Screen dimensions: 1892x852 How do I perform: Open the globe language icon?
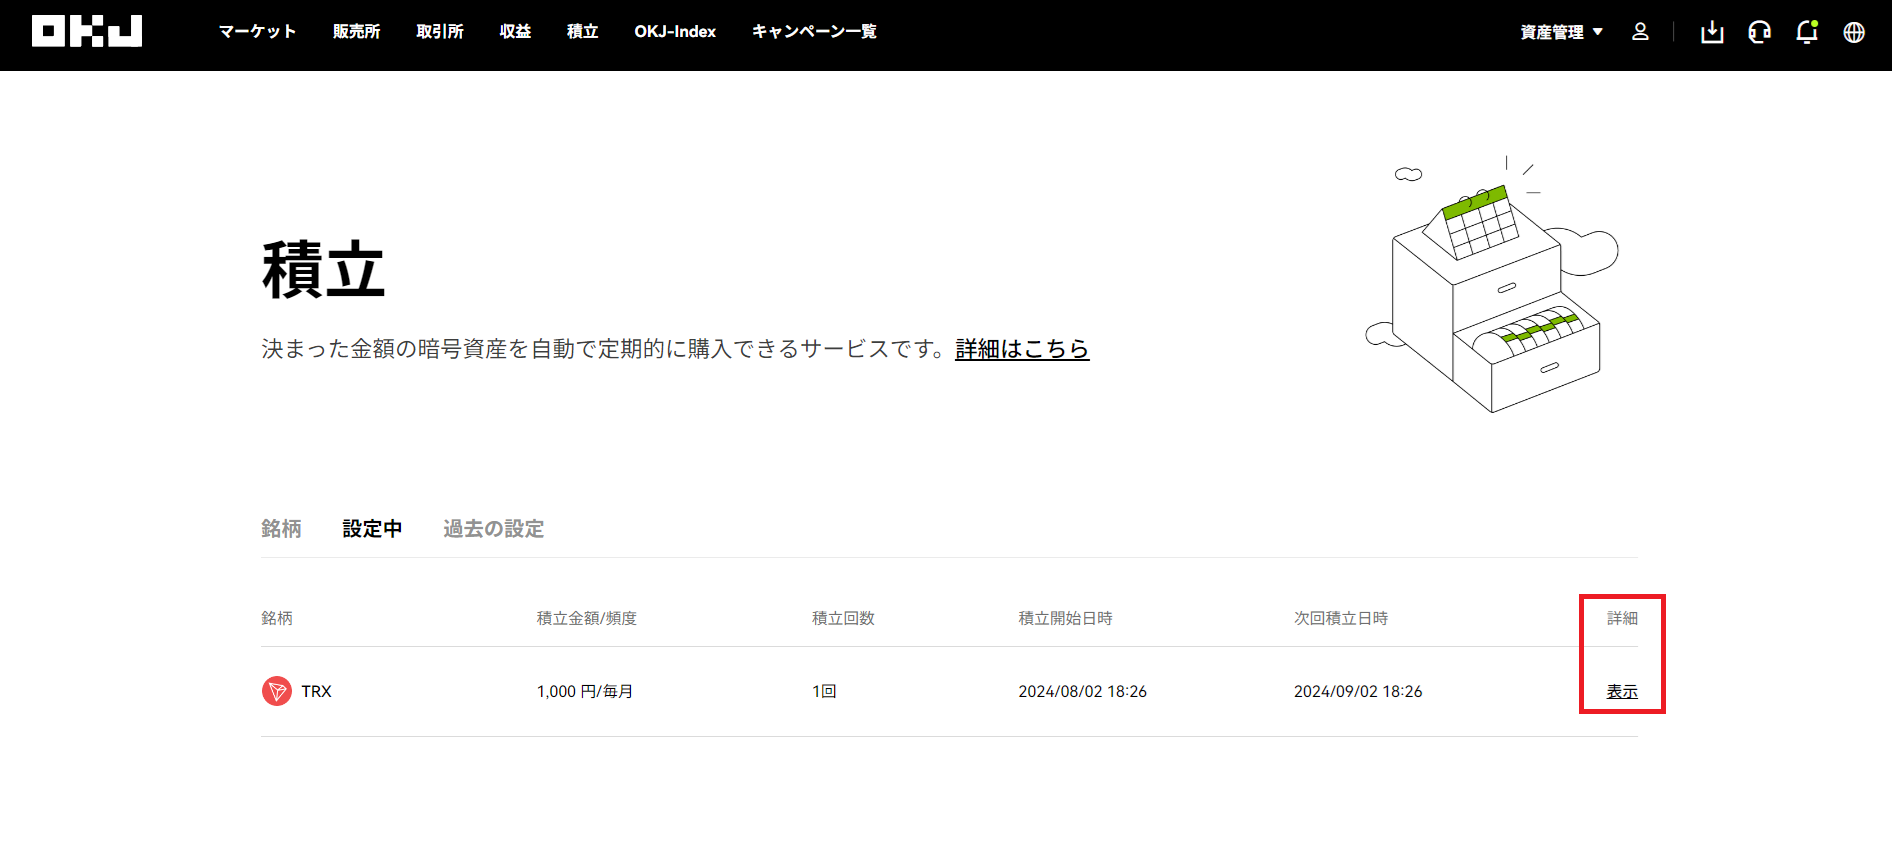pyautogui.click(x=1854, y=32)
